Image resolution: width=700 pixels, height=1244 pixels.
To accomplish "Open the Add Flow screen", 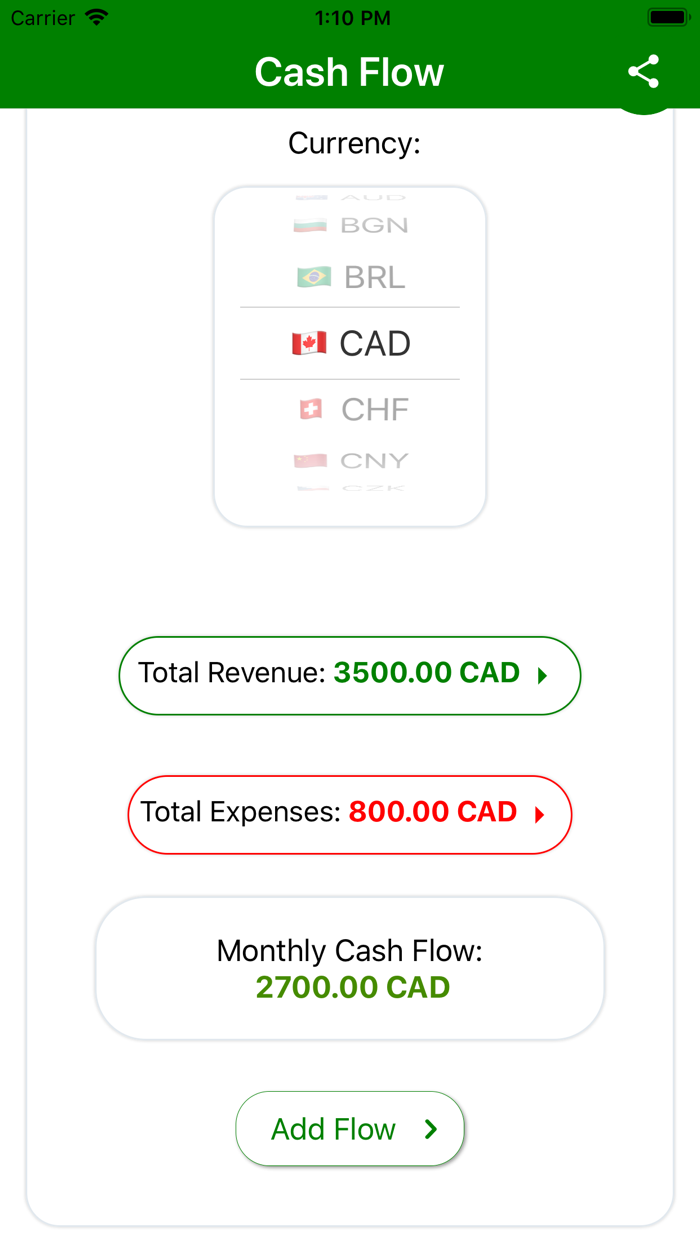I will pos(349,1128).
